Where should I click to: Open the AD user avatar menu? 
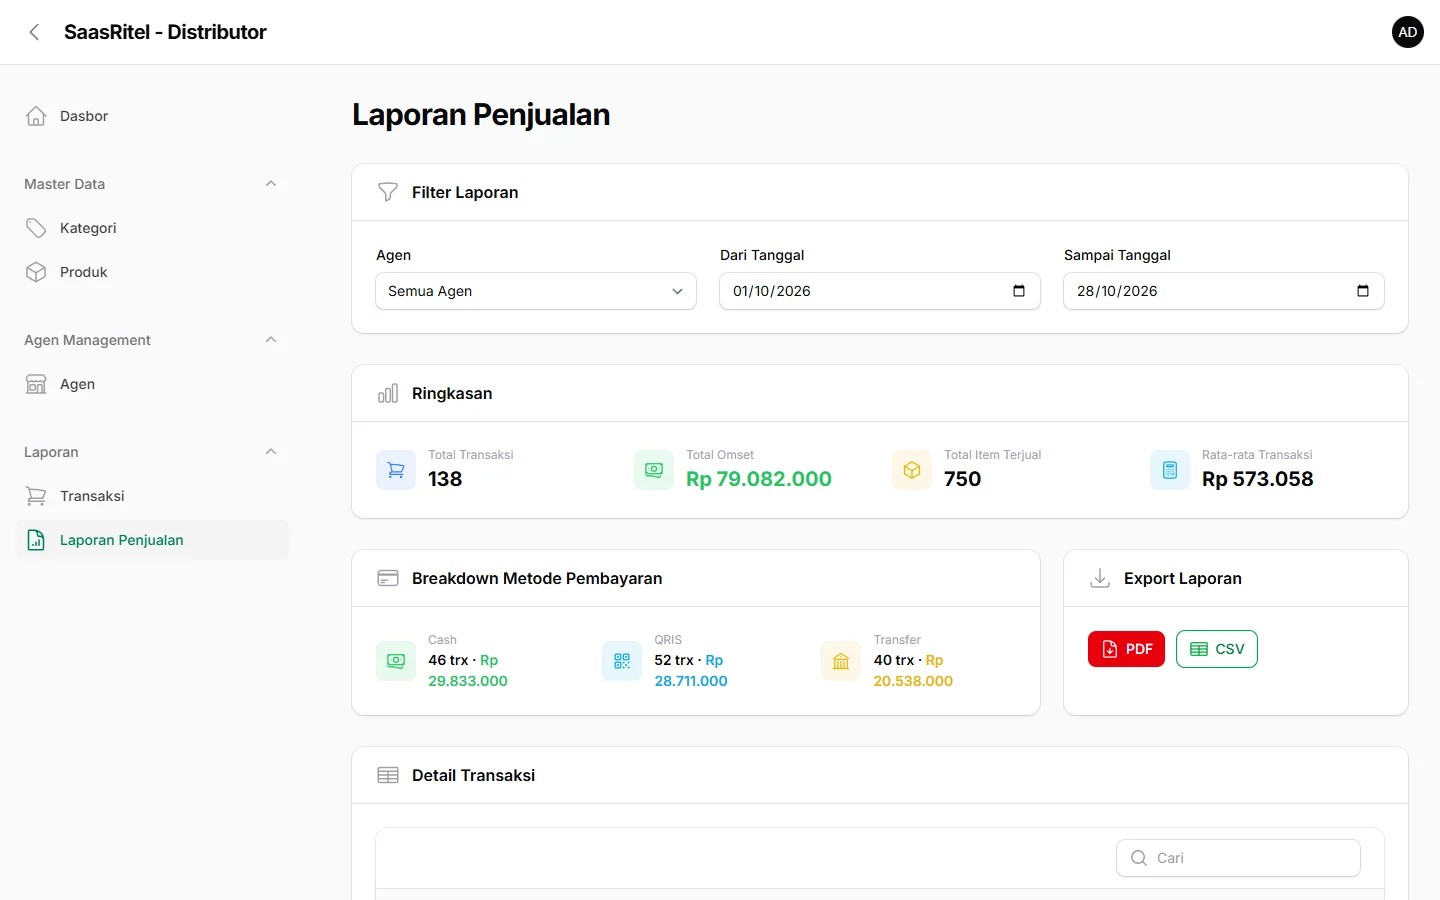1407,32
